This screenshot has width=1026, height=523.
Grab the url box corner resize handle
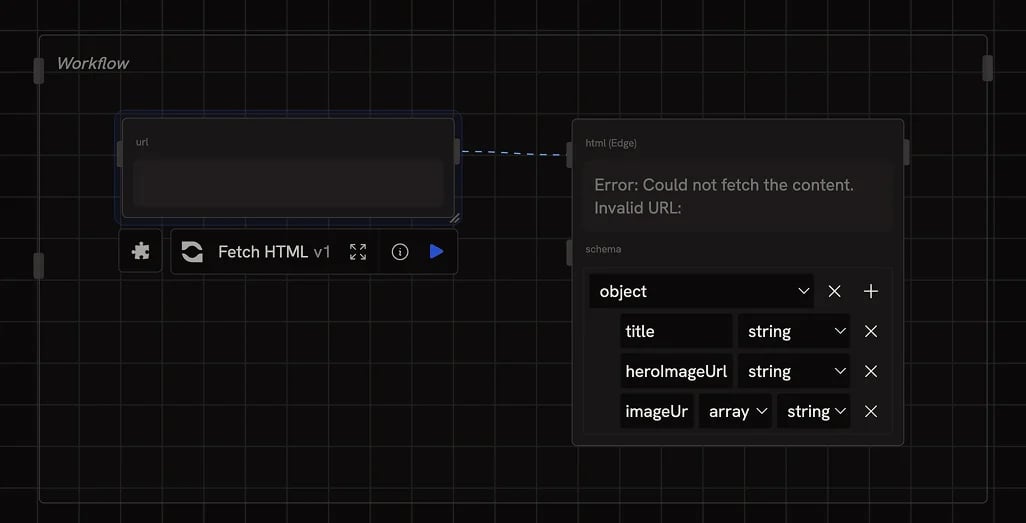click(x=454, y=217)
